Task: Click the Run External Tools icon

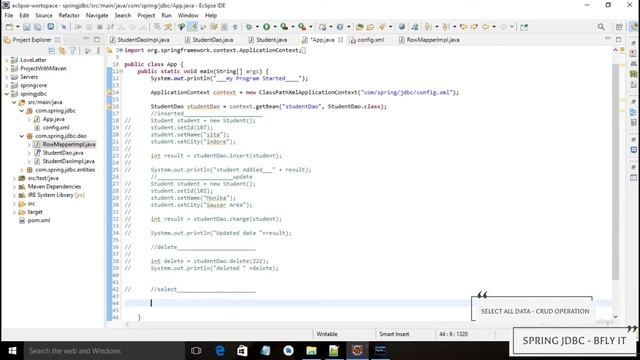Action: [302, 27]
